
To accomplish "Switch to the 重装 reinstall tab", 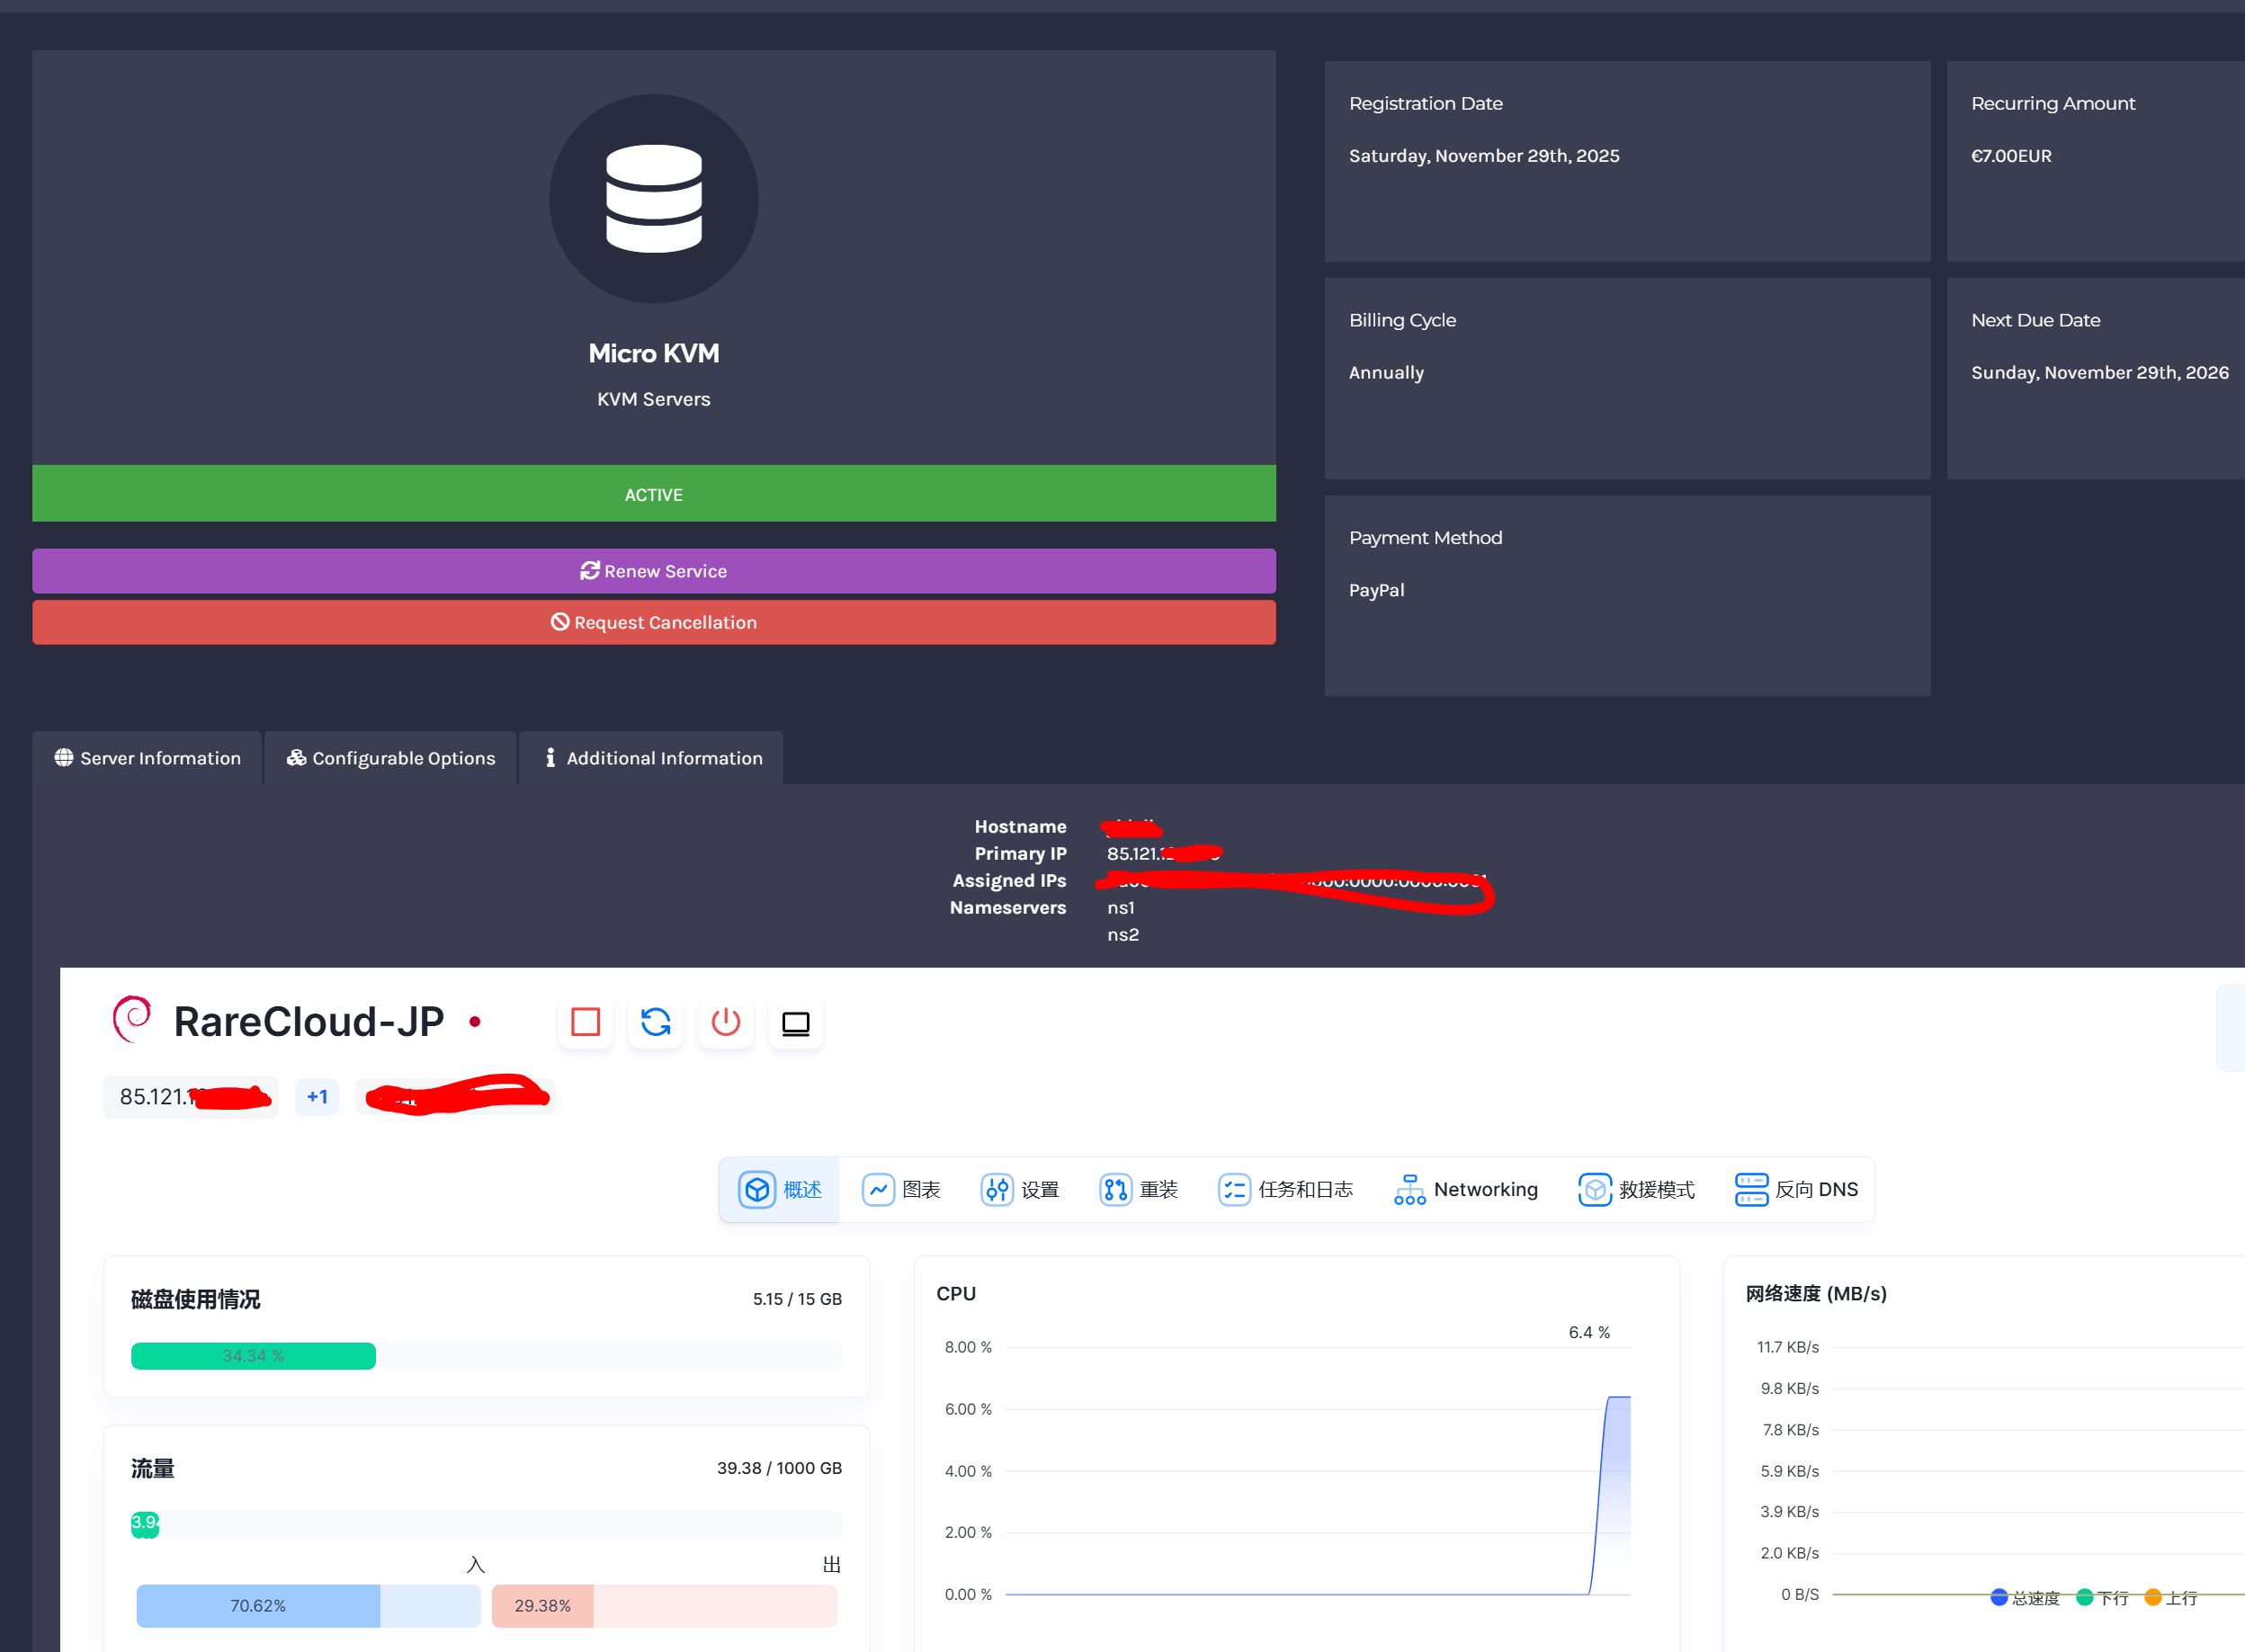I will (x=1138, y=1189).
